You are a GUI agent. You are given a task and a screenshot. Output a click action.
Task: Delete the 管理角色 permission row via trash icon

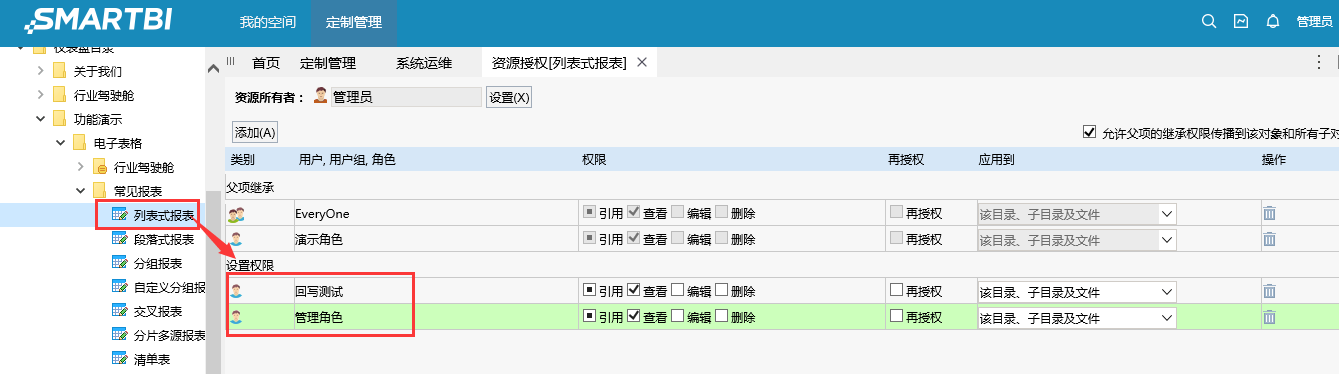pyautogui.click(x=1269, y=318)
